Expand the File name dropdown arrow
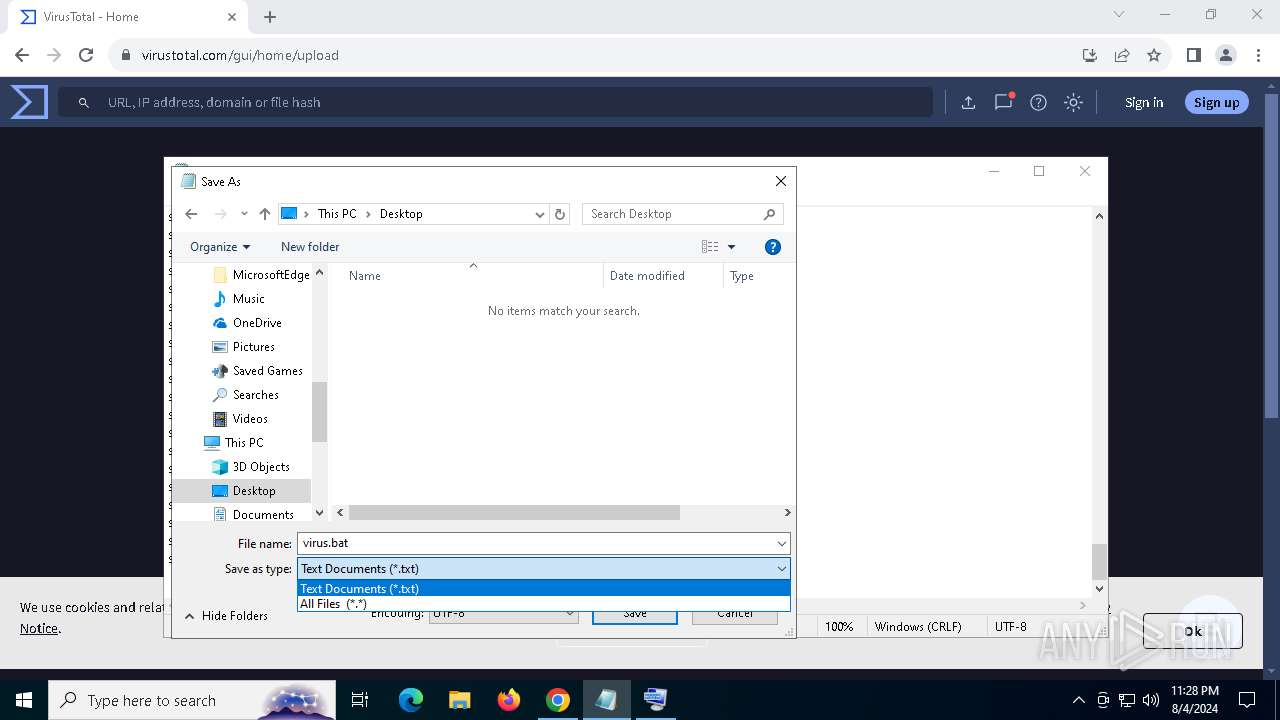1280x720 pixels. 781,544
